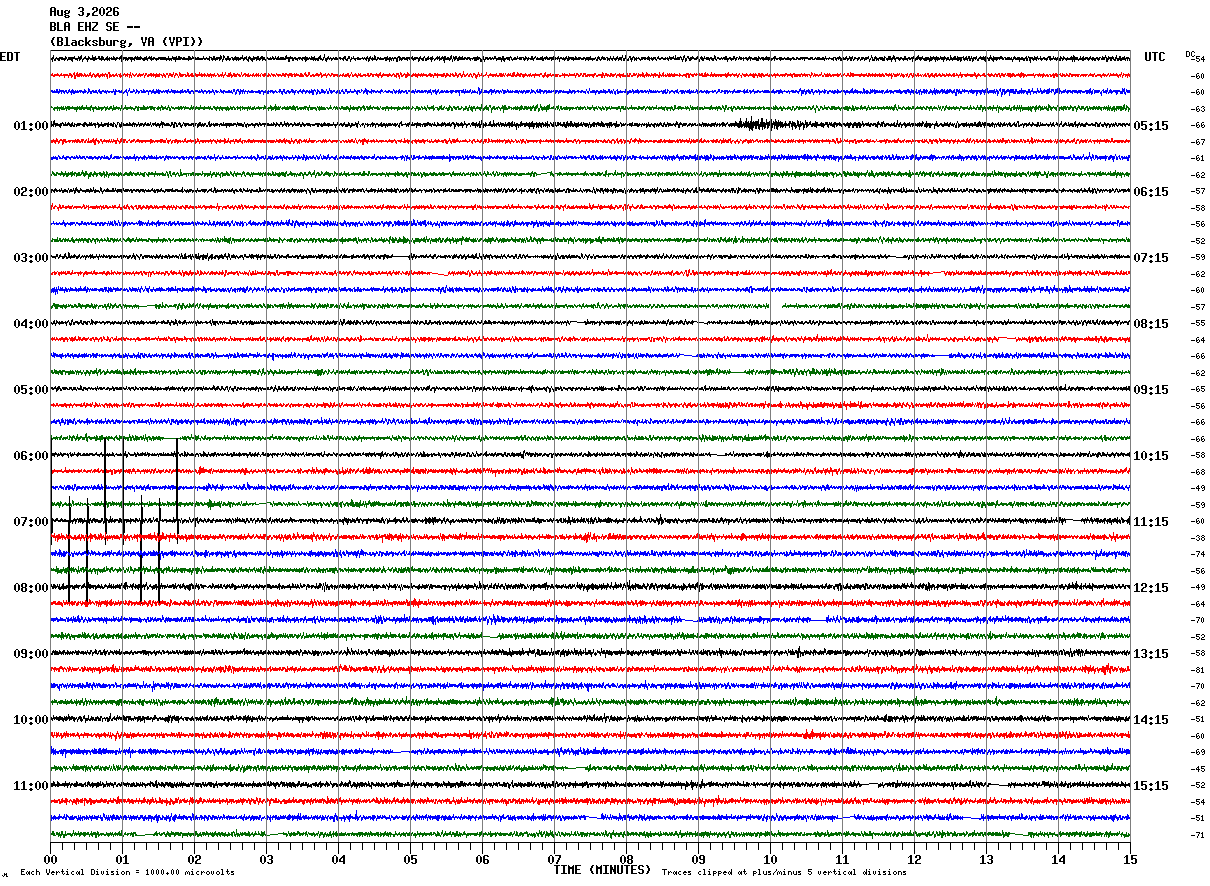The width and height of the screenshot is (1210, 886).
Task: Select the 04:00 EDT hour label
Action: click(31, 324)
